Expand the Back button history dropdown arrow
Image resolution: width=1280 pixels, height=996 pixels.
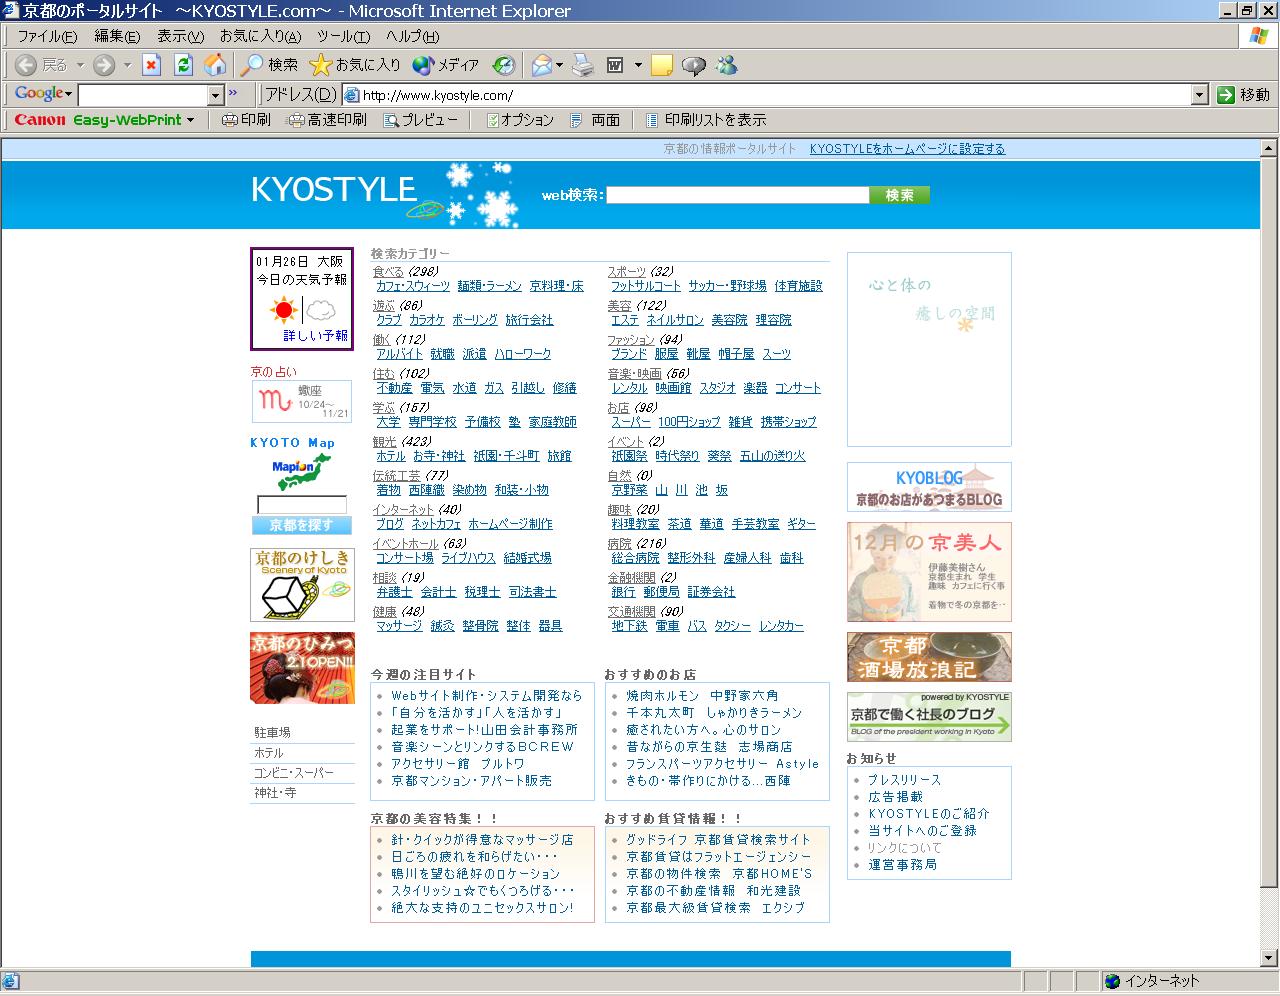pyautogui.click(x=80, y=66)
